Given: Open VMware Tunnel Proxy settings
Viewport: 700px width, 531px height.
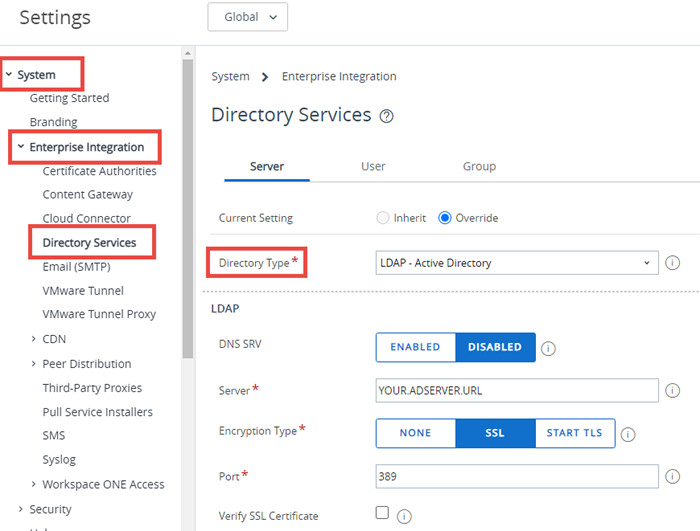Looking at the screenshot, I should click(x=99, y=314).
